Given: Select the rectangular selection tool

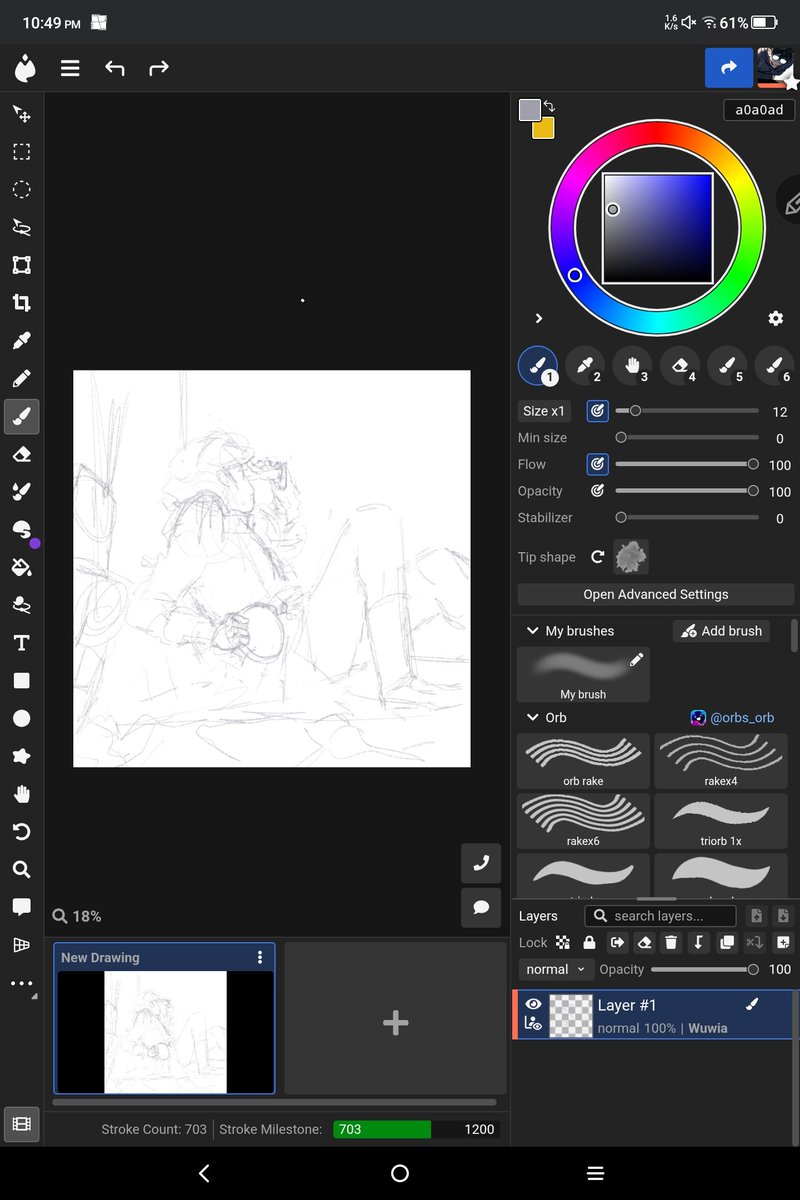Looking at the screenshot, I should [22, 151].
